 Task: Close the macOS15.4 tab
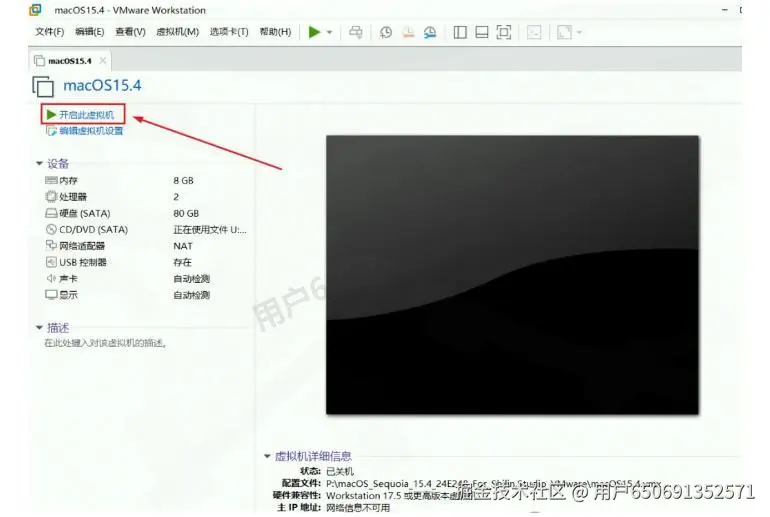[x=103, y=60]
